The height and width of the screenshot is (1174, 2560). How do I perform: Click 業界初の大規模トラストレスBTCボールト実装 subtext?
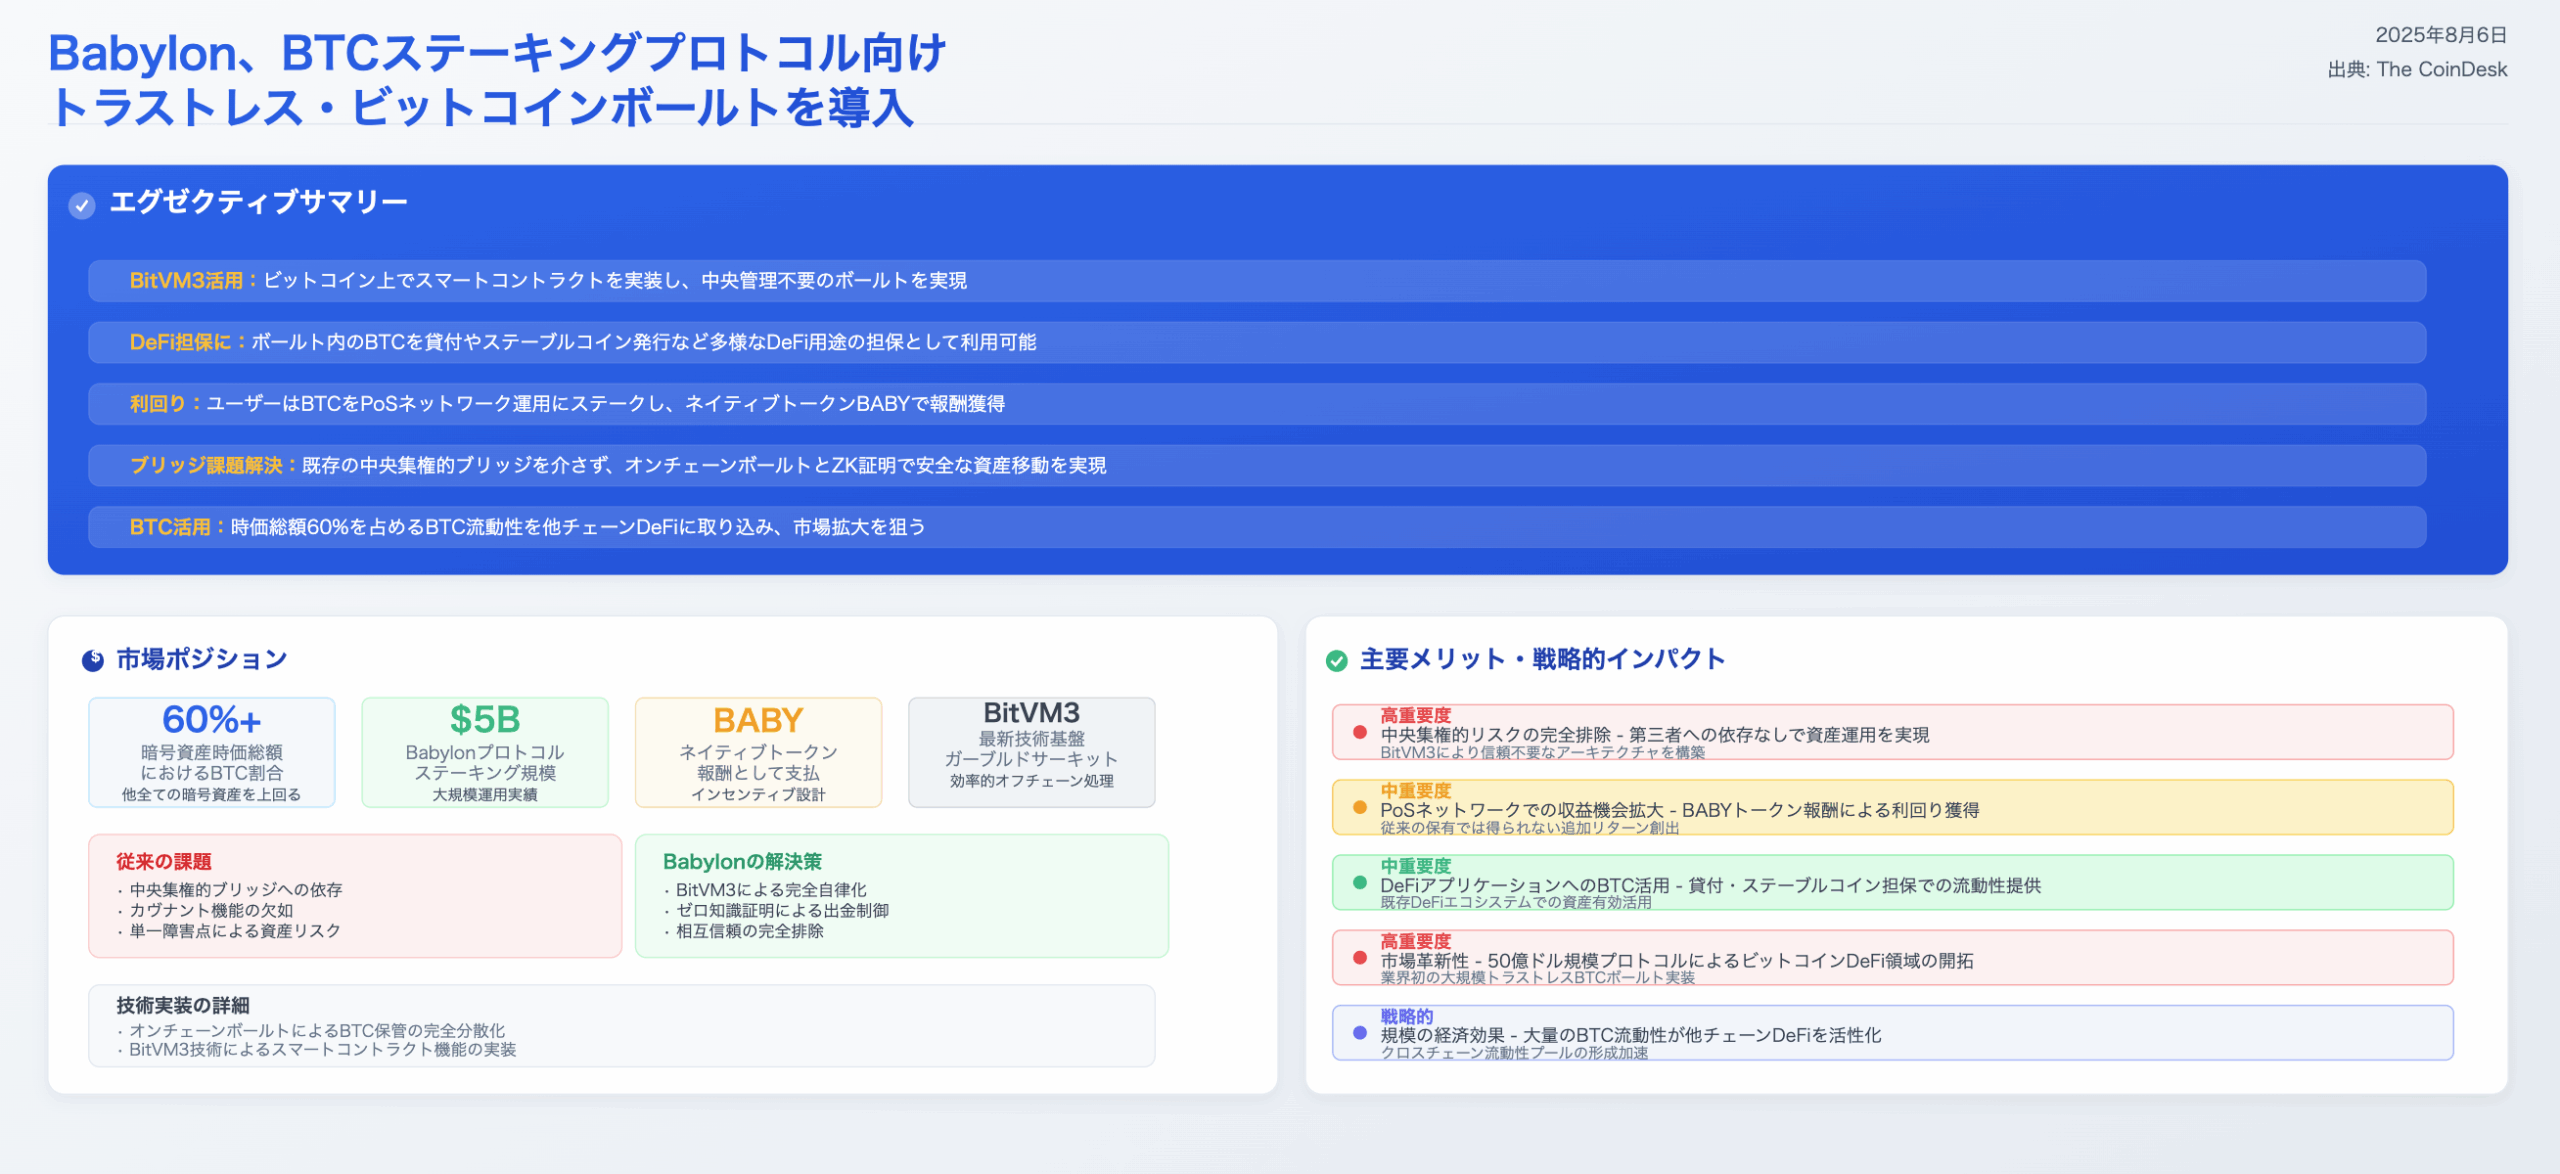pos(1538,978)
